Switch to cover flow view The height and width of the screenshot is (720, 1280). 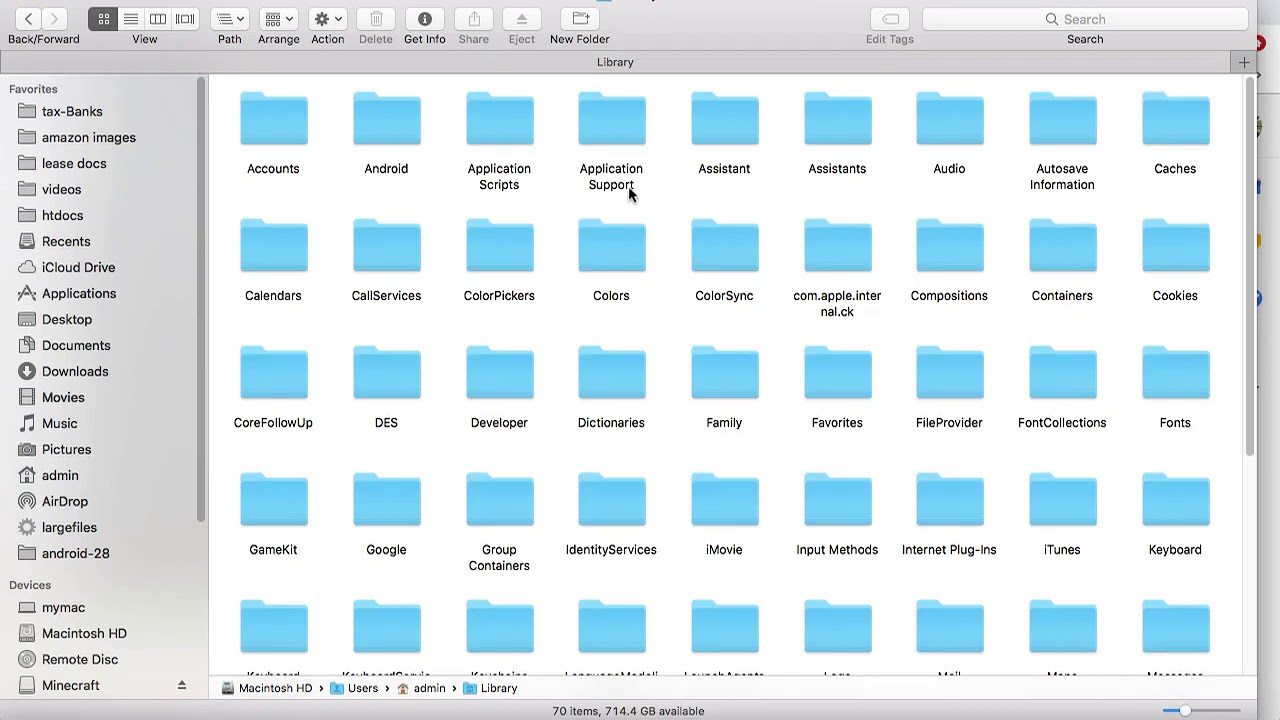(x=185, y=19)
